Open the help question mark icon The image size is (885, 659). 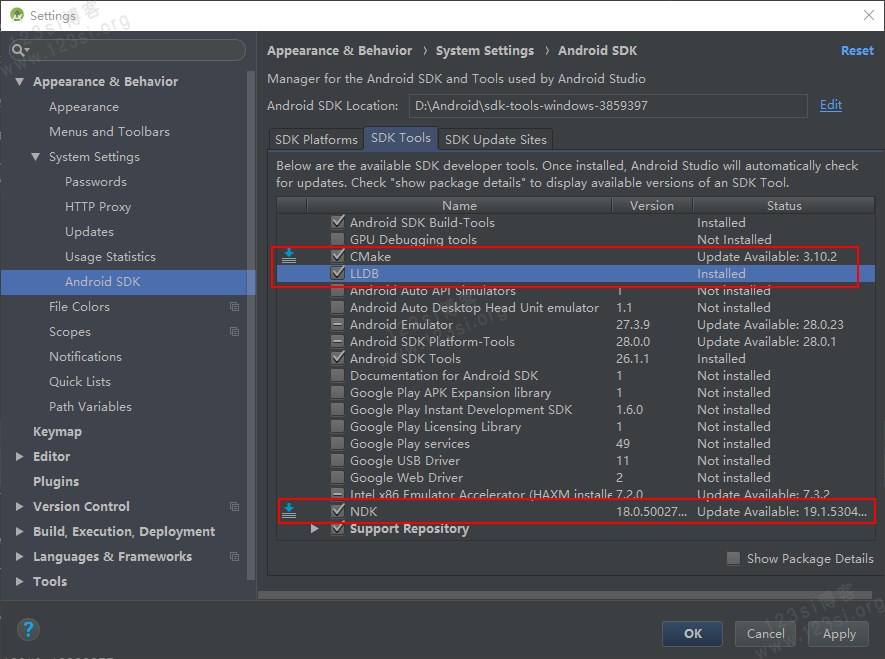coord(28,629)
